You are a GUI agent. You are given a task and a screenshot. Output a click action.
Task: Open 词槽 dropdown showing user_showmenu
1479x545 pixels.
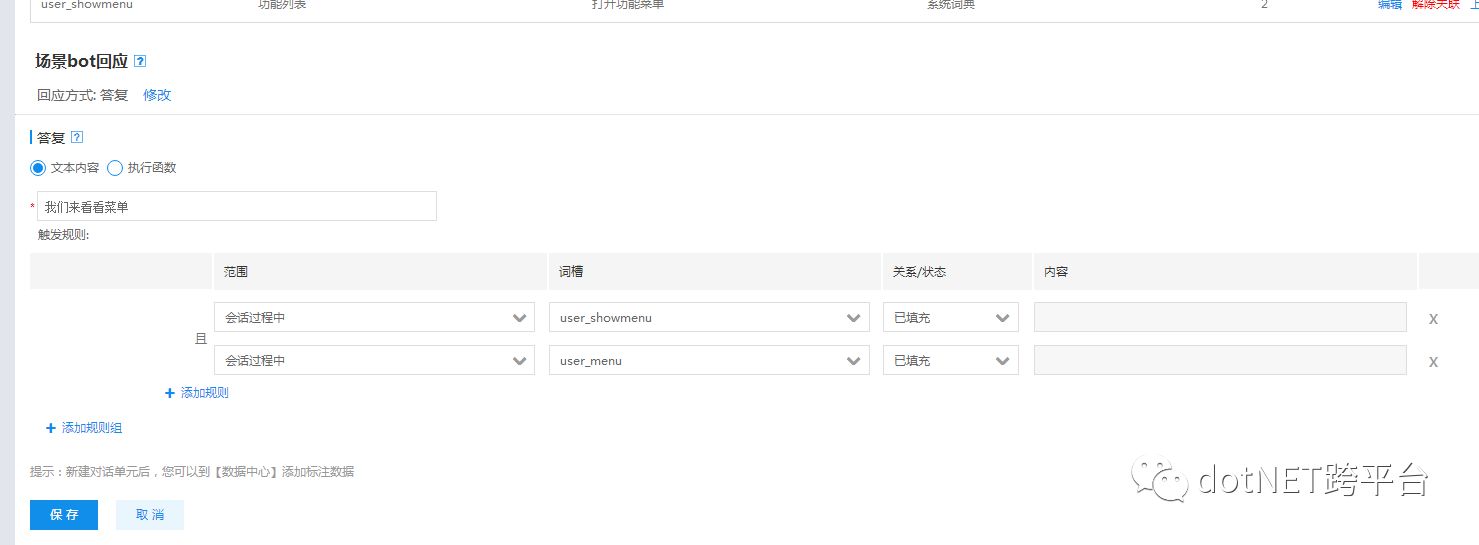pos(709,317)
